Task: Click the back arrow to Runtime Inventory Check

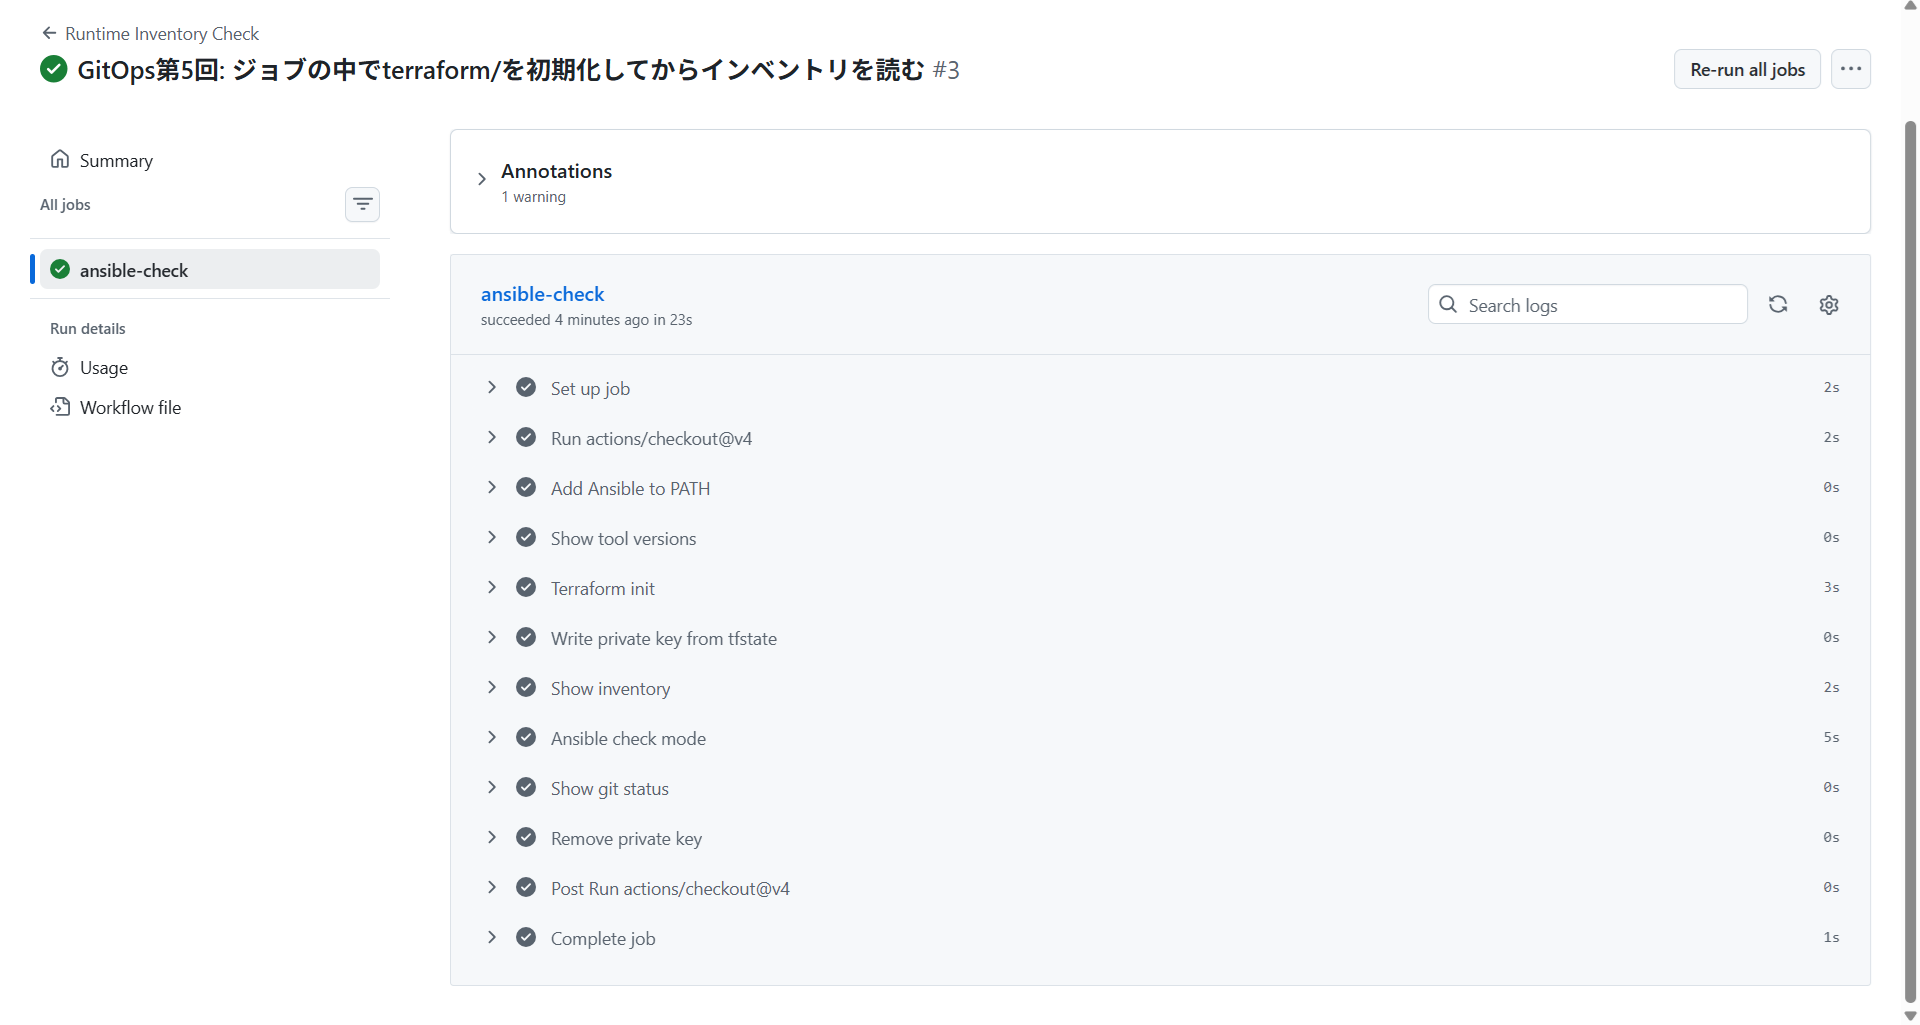Action: (49, 33)
